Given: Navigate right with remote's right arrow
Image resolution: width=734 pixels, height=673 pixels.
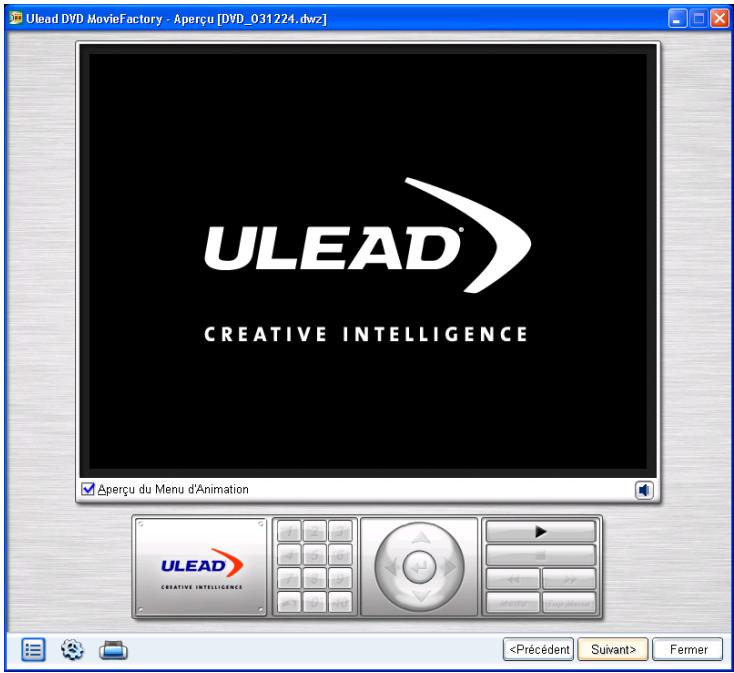Looking at the screenshot, I should pos(450,567).
